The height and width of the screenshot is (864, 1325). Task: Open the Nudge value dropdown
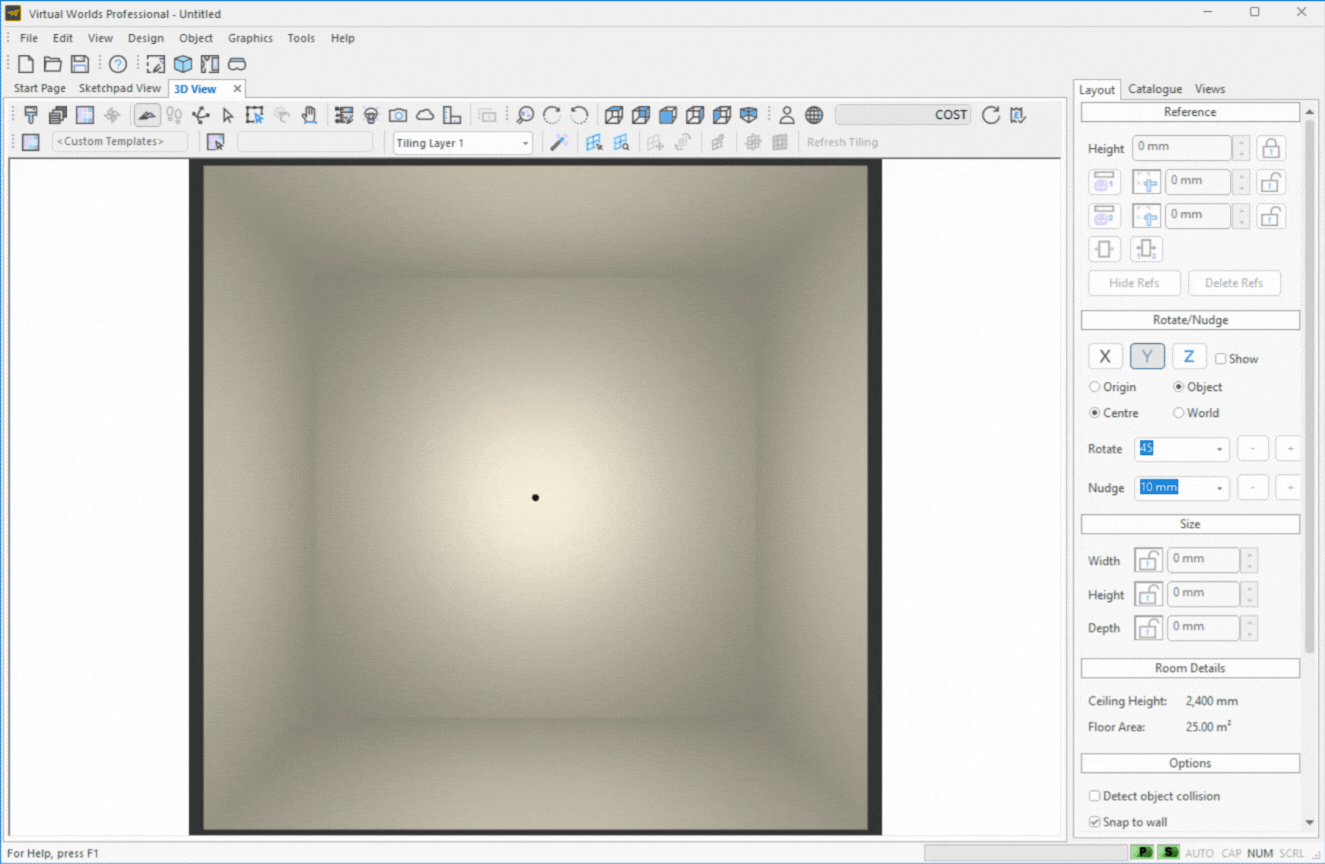tap(1219, 488)
